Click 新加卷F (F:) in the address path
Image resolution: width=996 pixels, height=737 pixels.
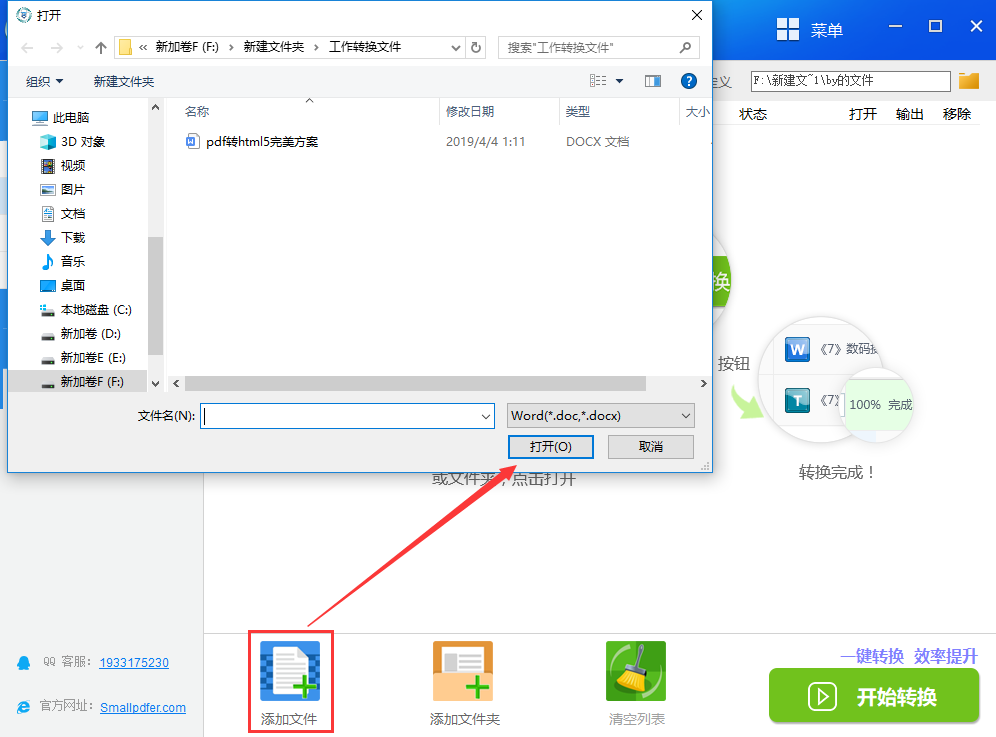(x=187, y=47)
